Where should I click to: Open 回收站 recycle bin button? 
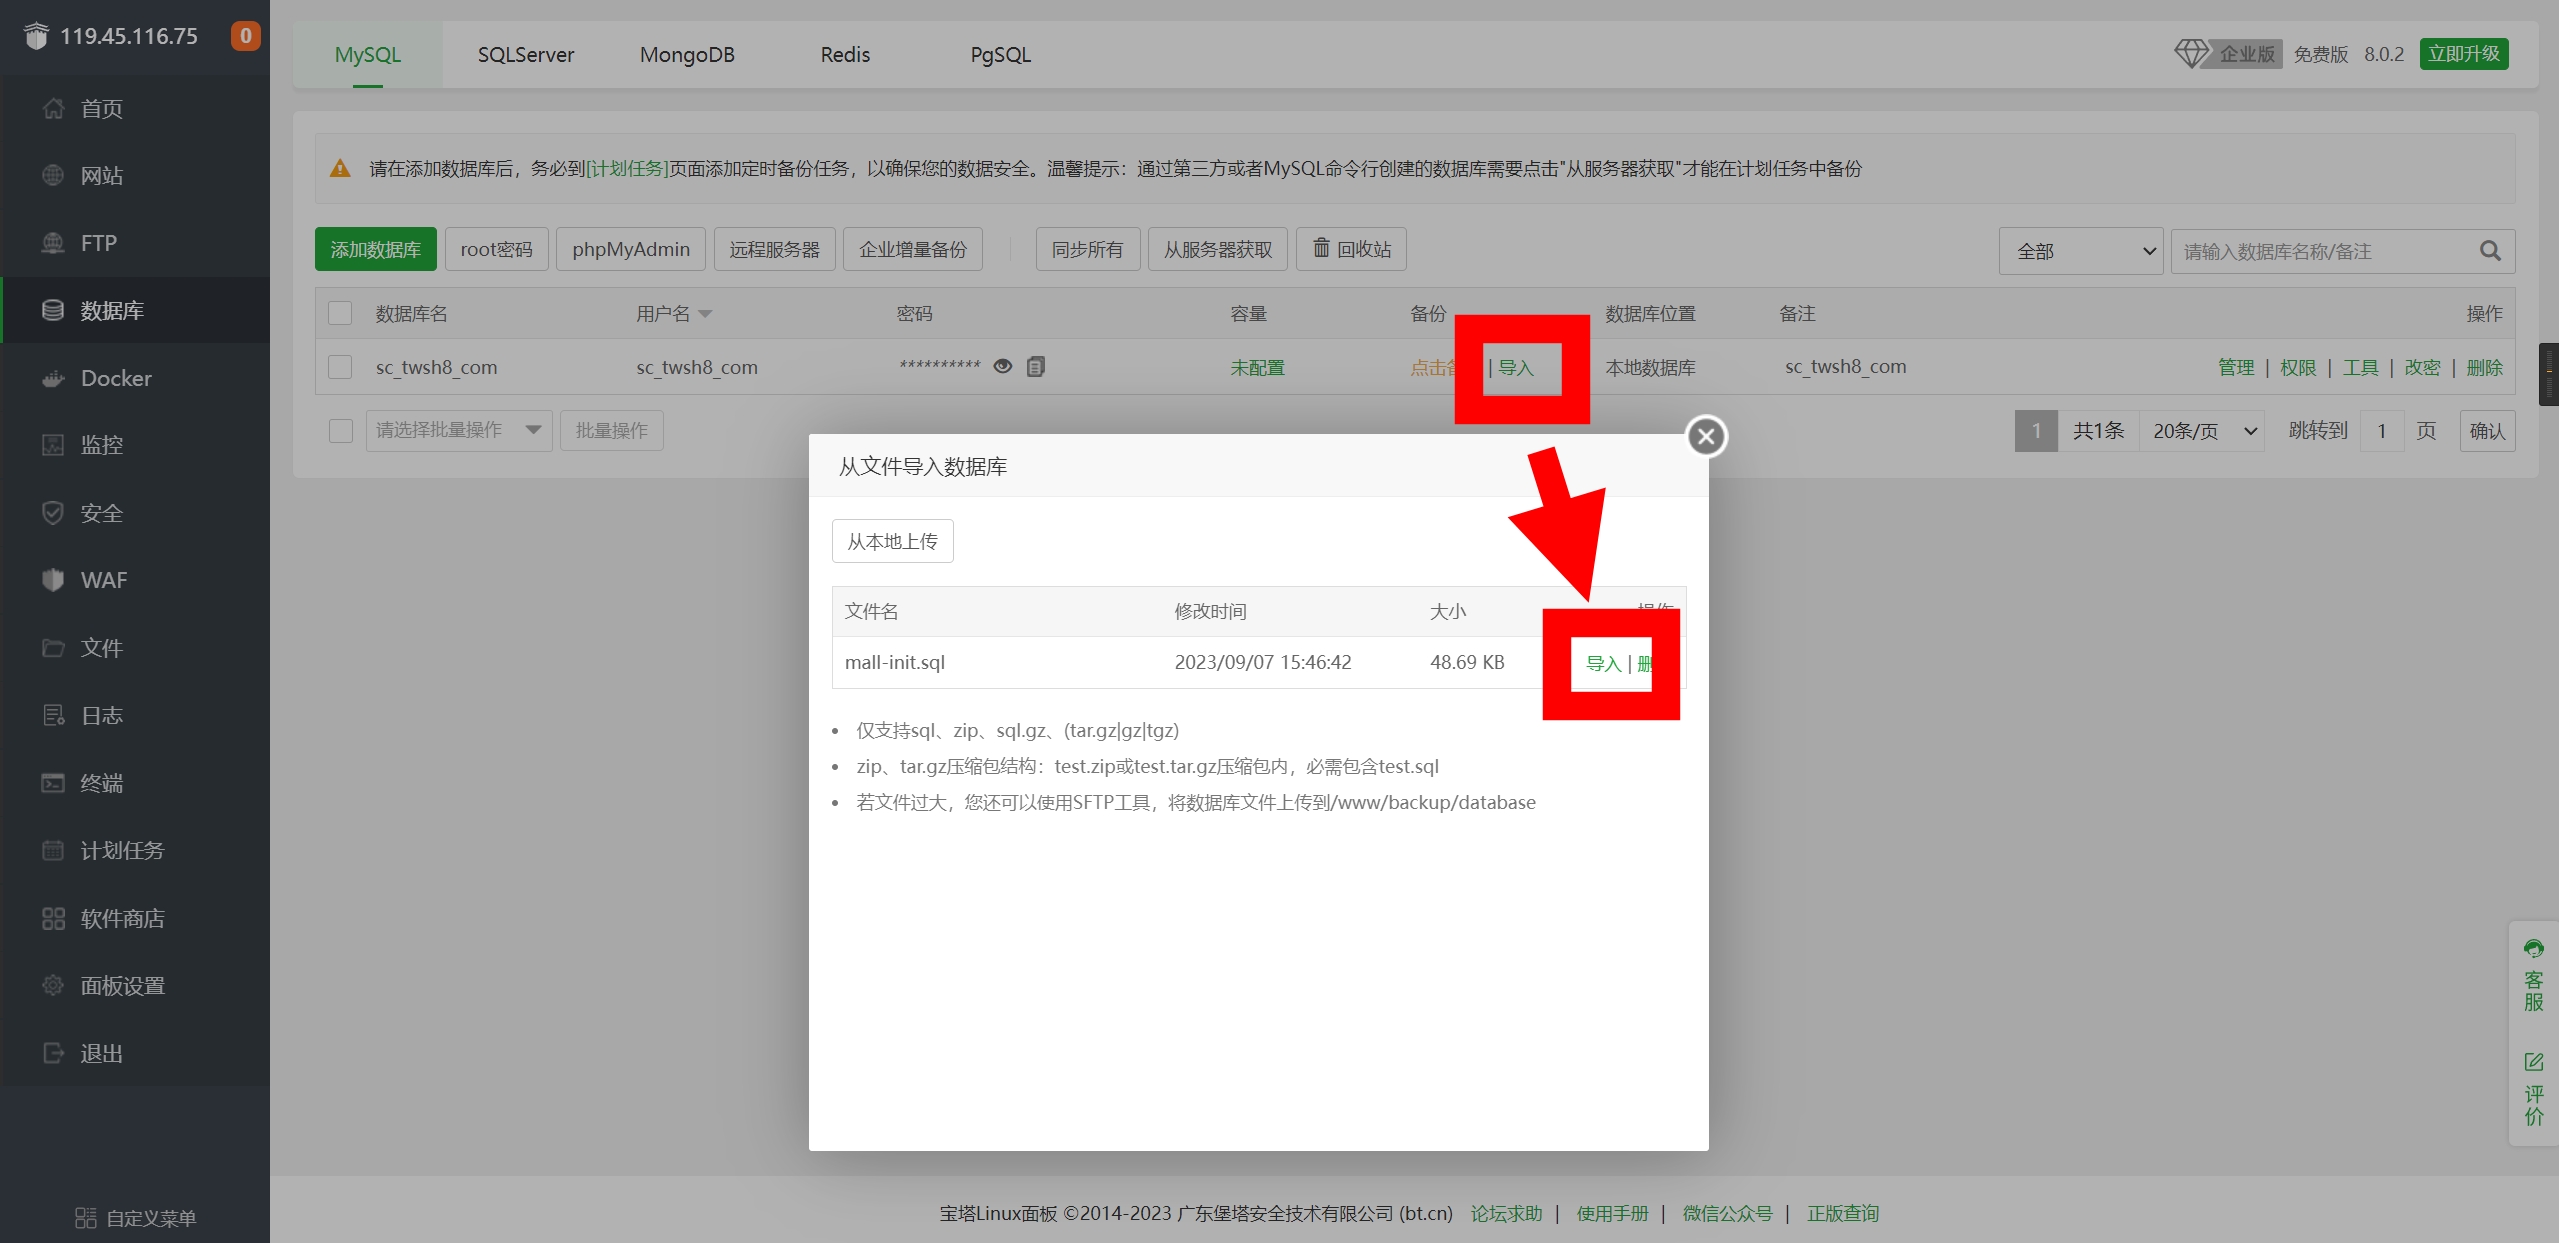click(x=1351, y=249)
